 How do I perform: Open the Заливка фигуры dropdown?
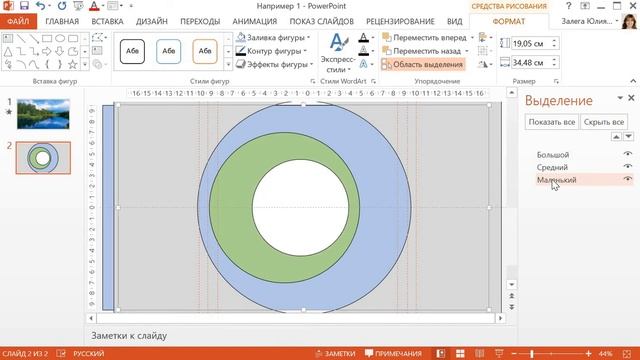click(273, 38)
